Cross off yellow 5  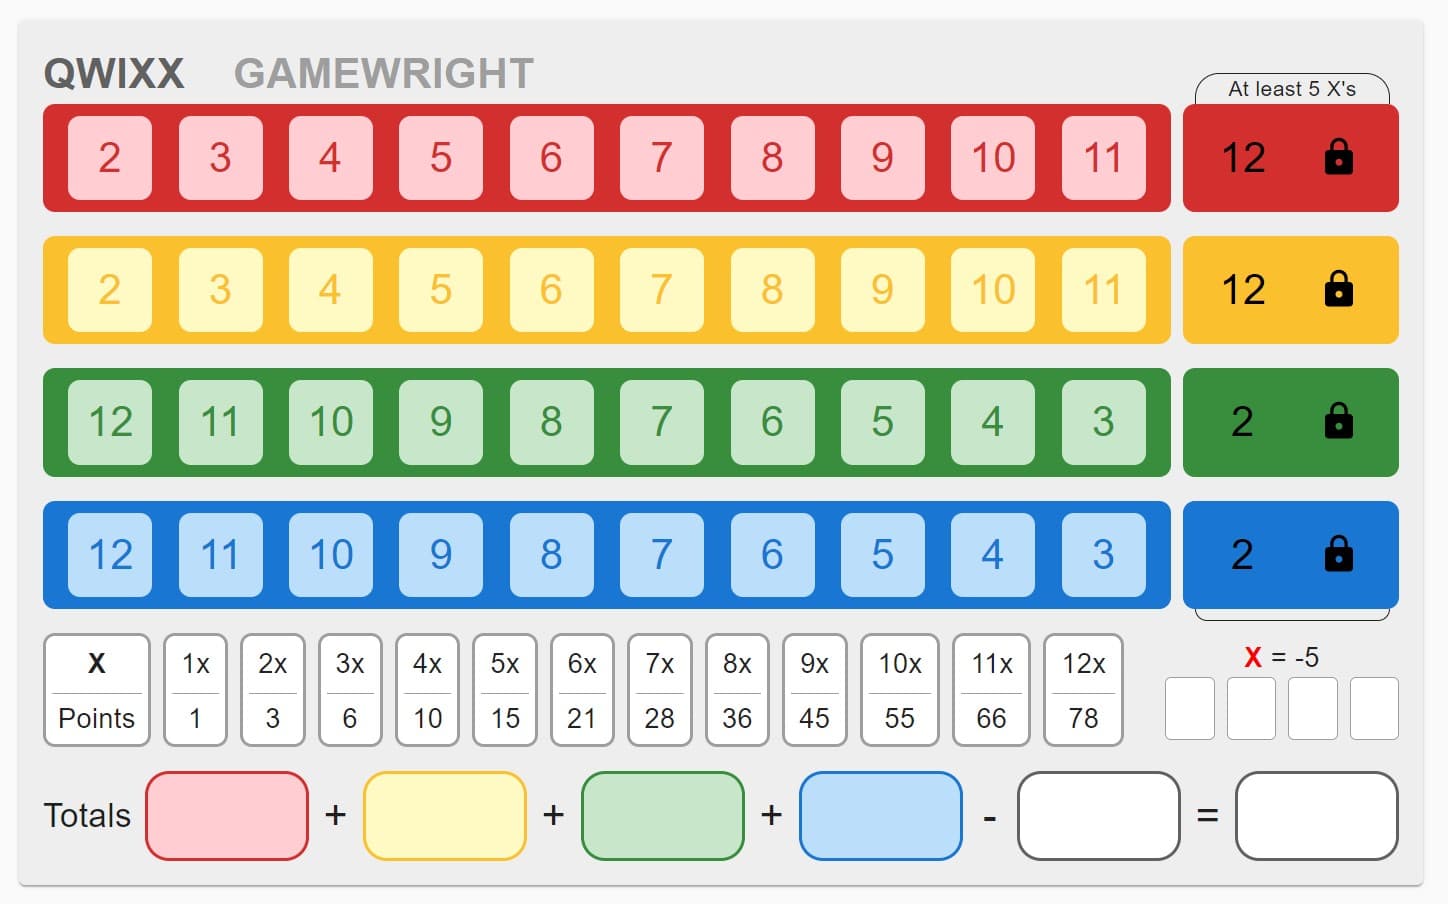[x=441, y=289]
